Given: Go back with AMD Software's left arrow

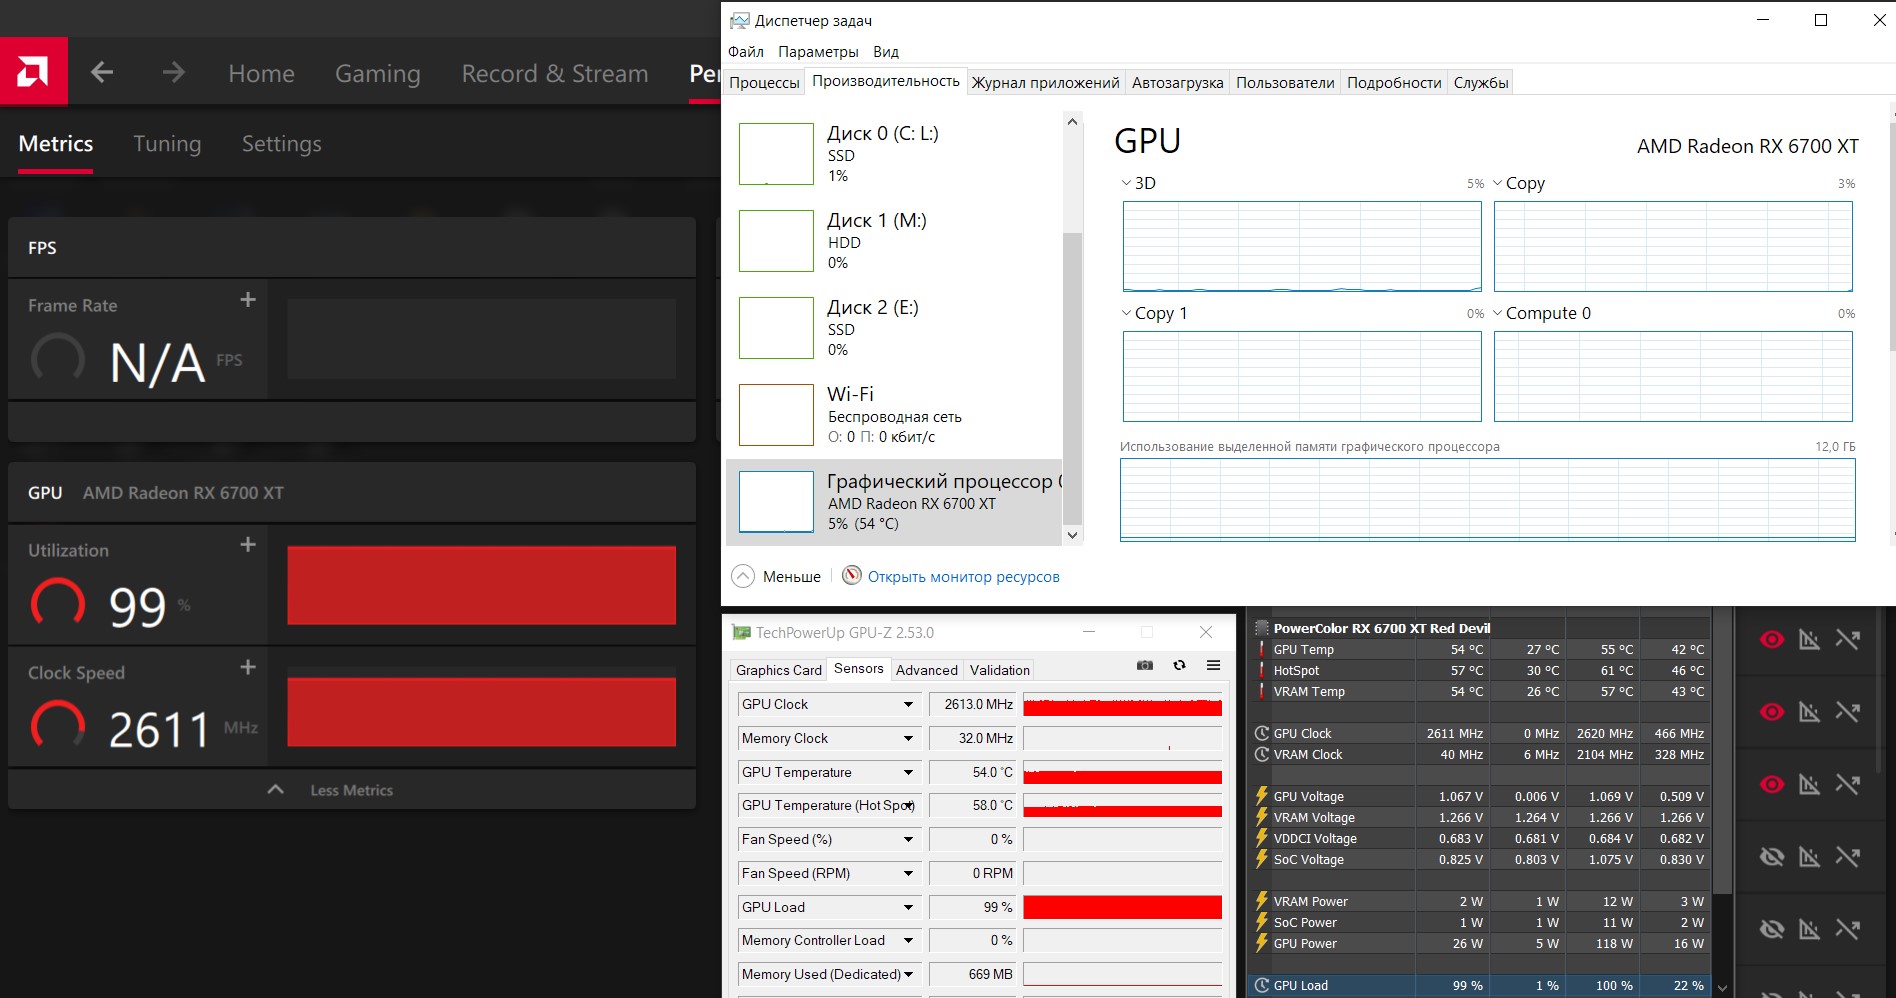Looking at the screenshot, I should tap(102, 72).
